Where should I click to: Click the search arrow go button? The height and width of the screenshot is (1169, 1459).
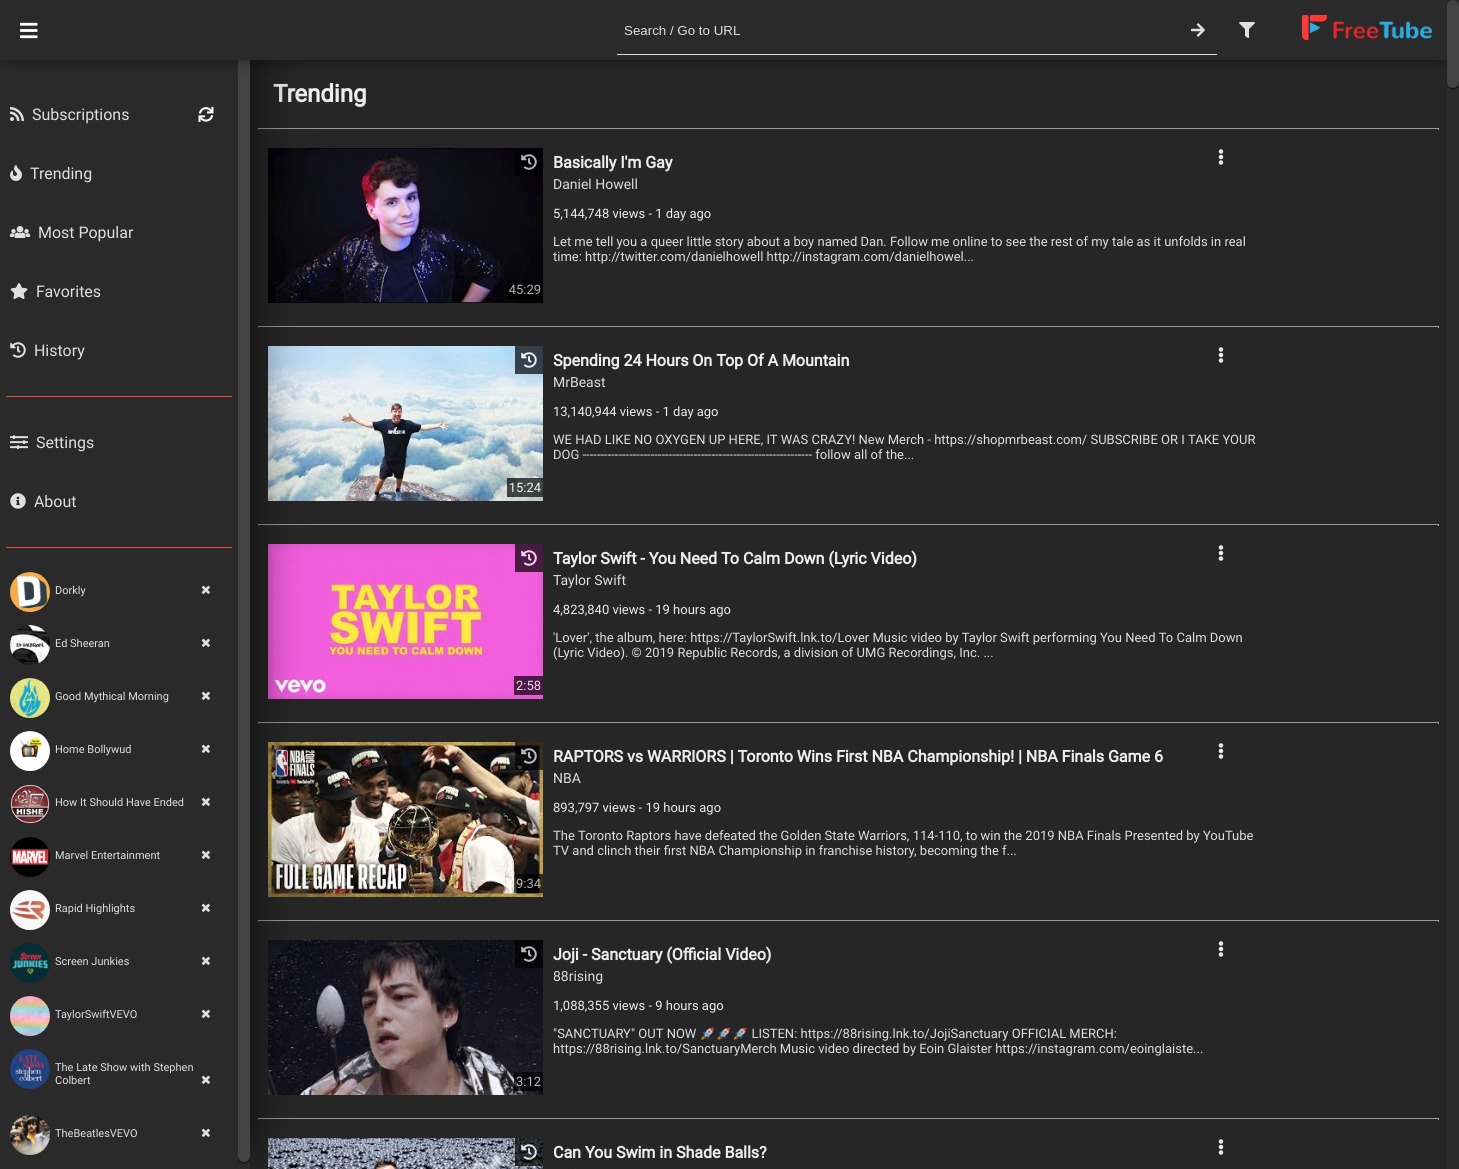point(1198,30)
